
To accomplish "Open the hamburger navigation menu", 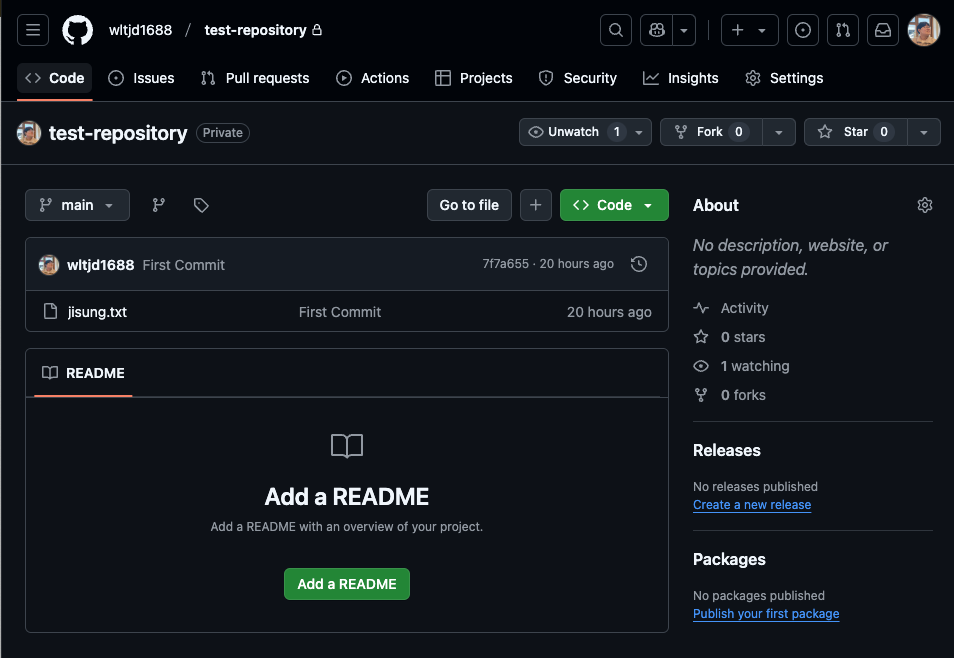I will [33, 30].
